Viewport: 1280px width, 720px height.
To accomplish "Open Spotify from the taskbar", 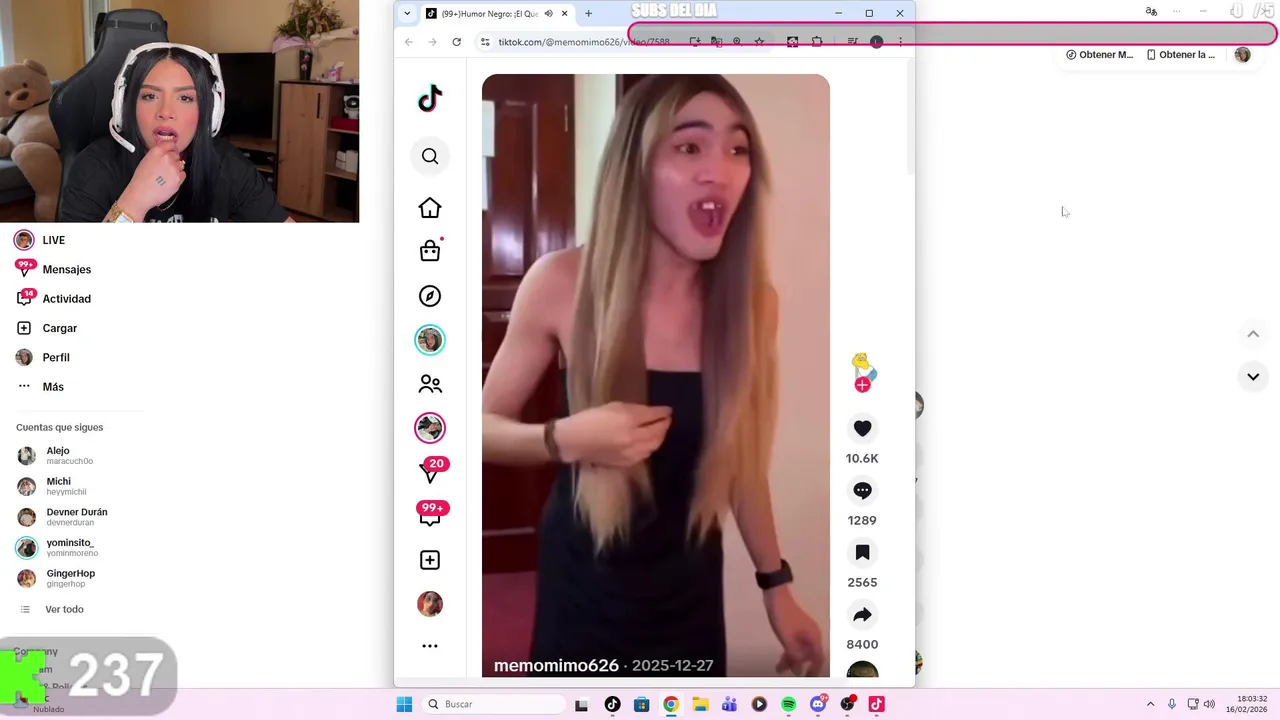I will pos(788,704).
